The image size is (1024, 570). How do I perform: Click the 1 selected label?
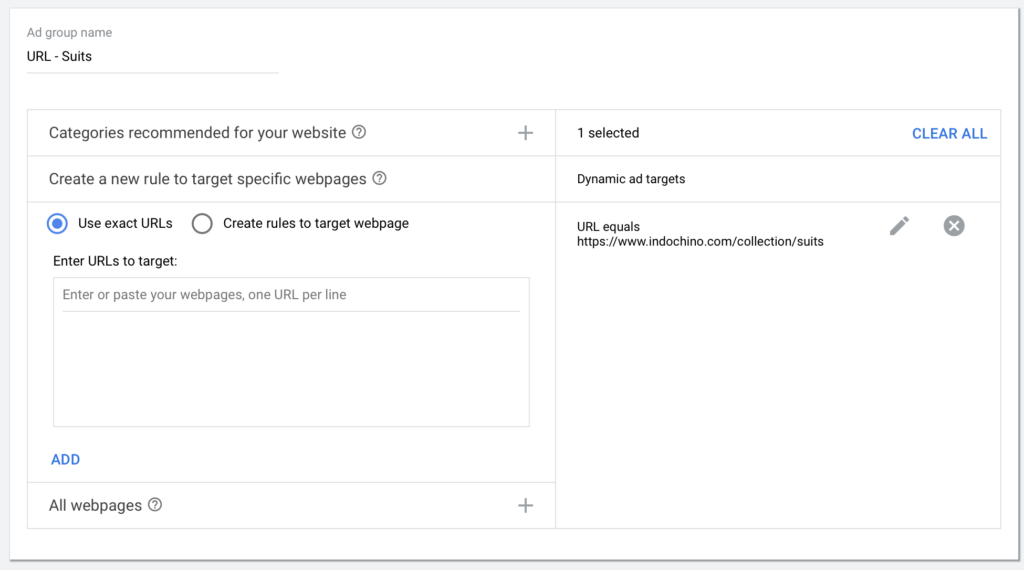point(608,133)
